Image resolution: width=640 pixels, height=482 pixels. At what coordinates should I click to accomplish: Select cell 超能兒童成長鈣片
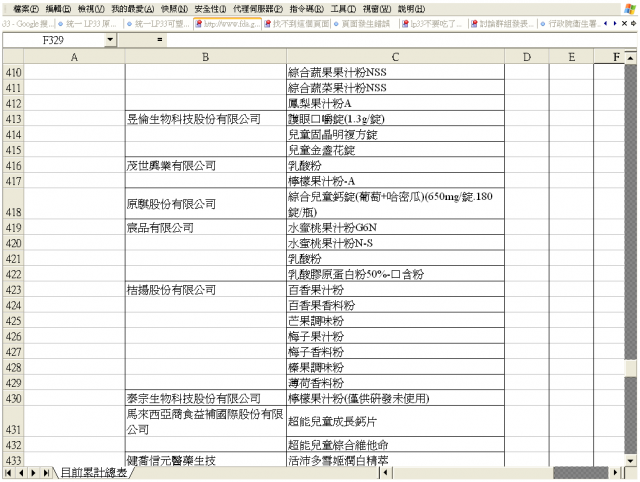tap(395, 421)
